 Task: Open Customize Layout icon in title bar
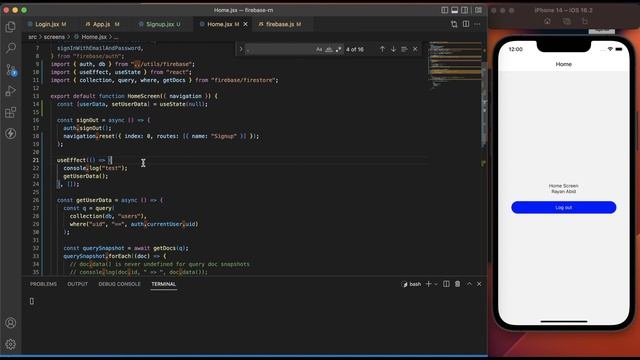click(x=478, y=10)
